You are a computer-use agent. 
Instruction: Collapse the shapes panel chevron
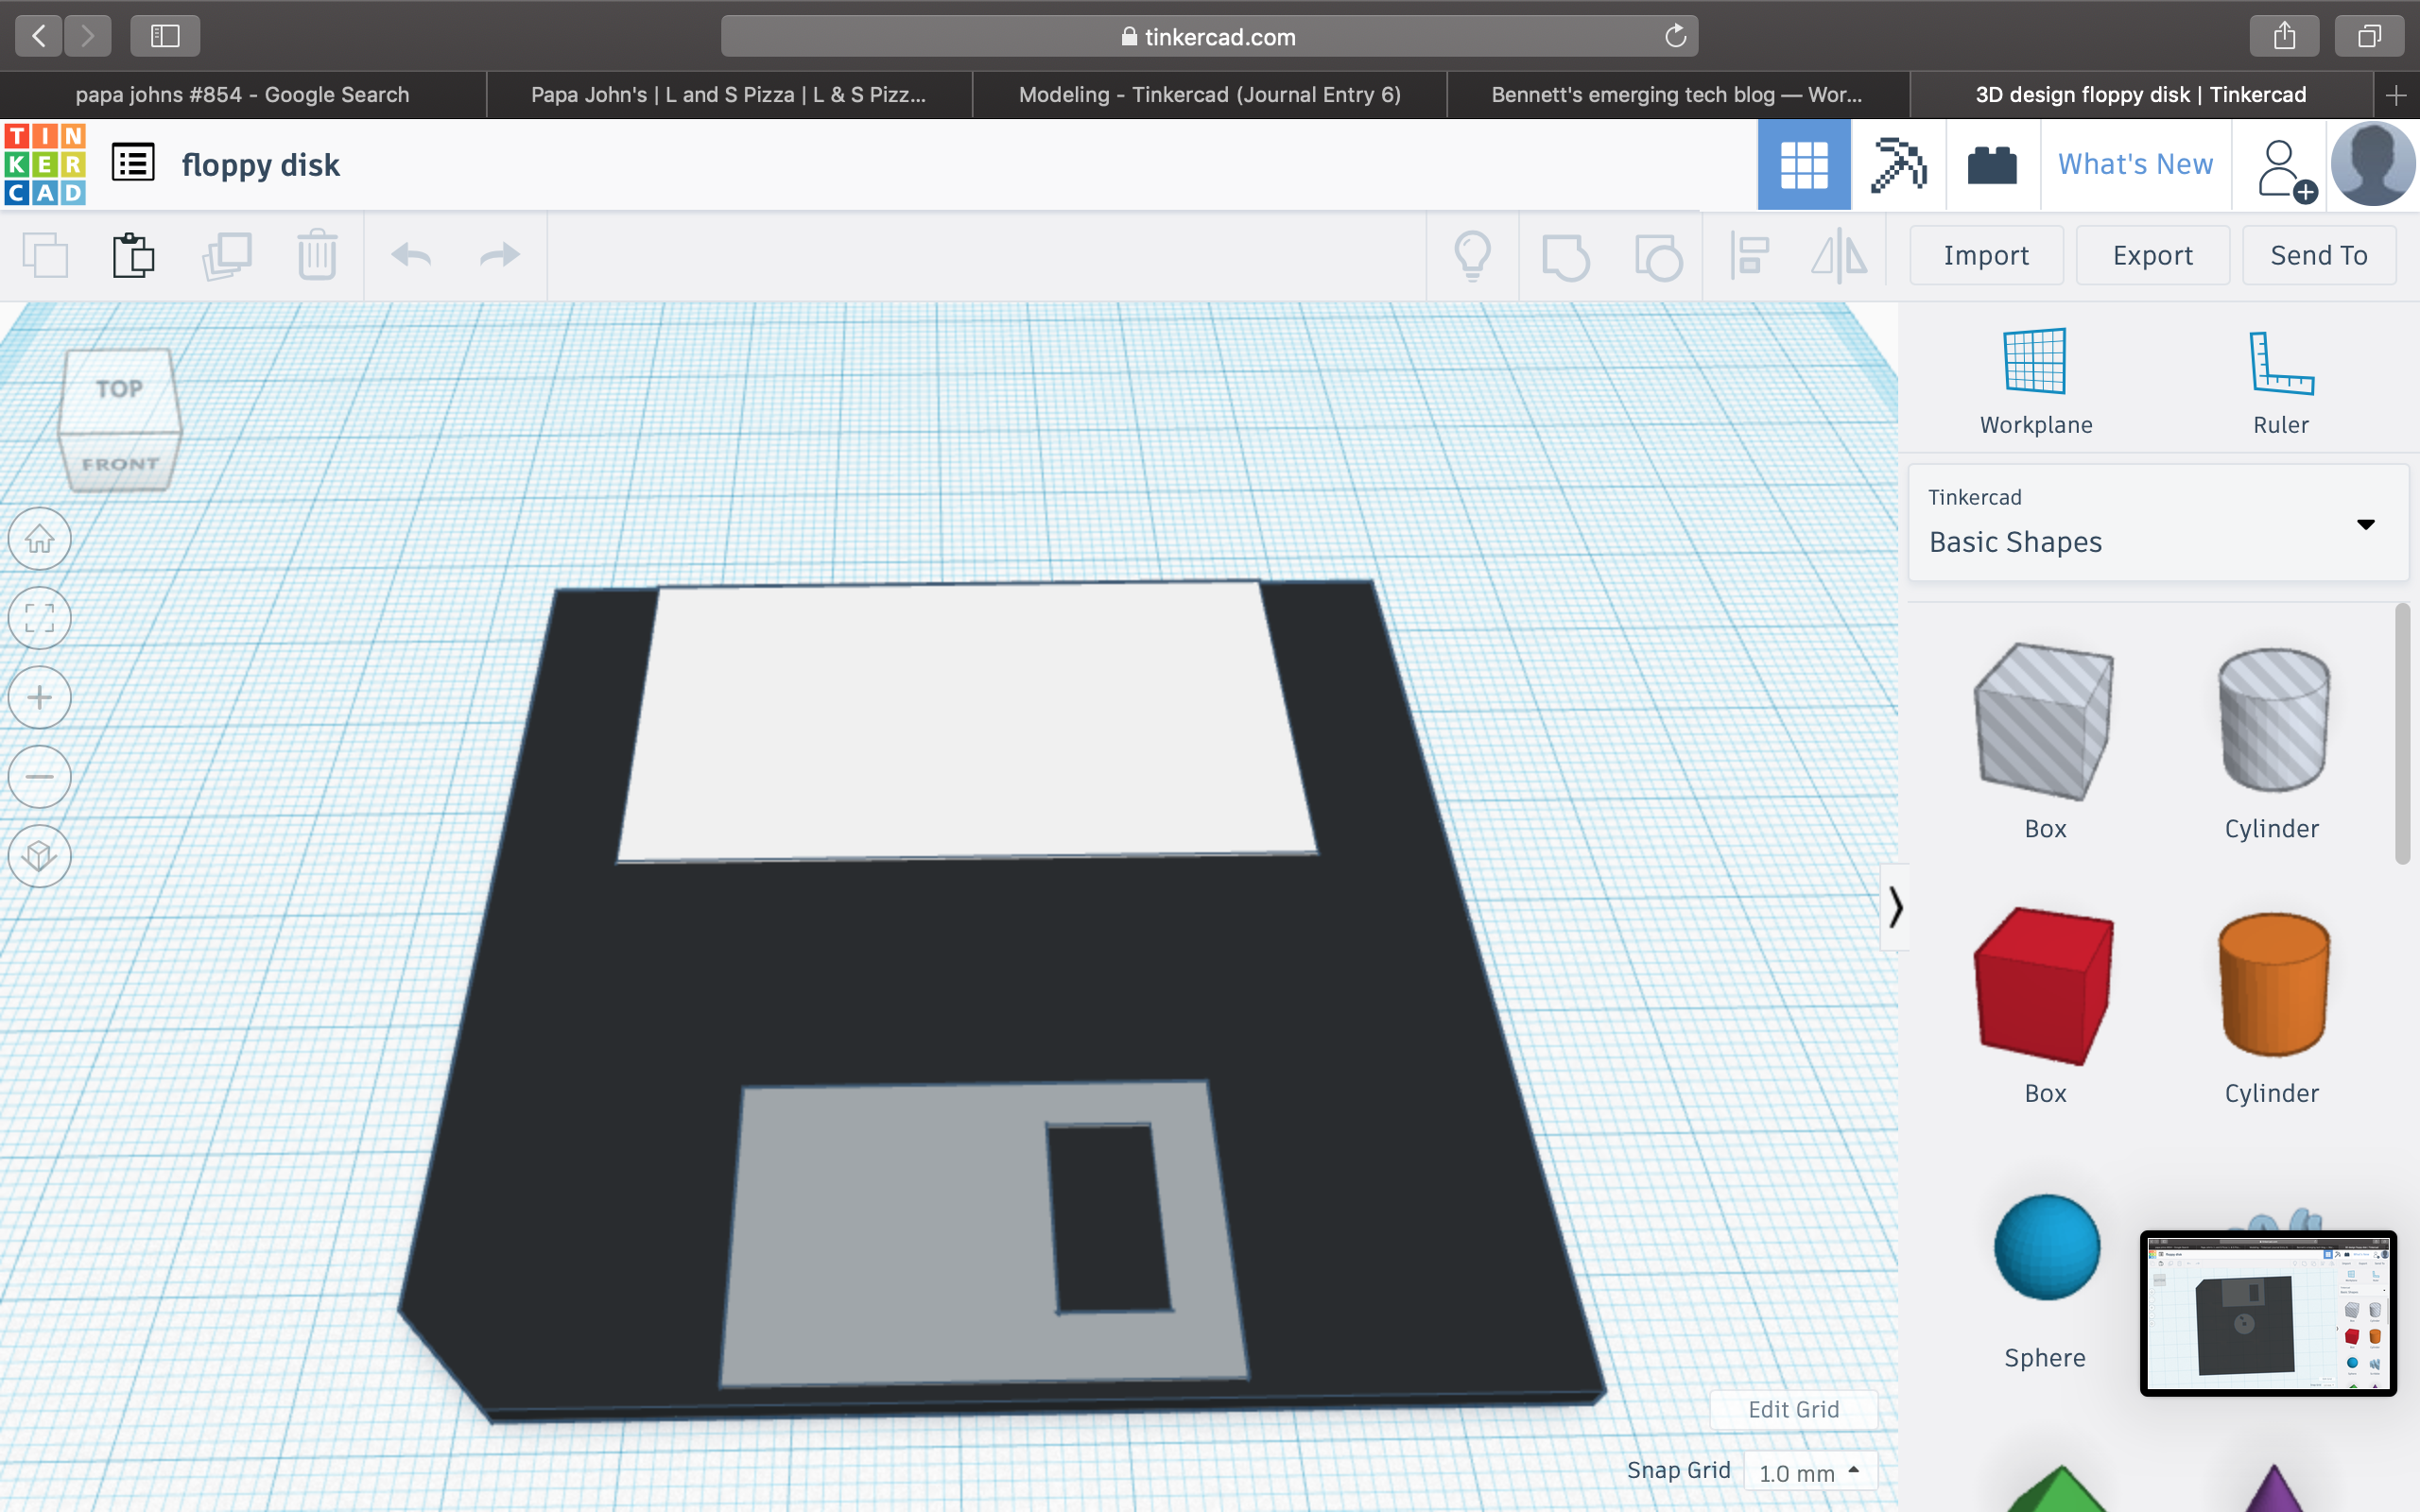click(x=1895, y=907)
